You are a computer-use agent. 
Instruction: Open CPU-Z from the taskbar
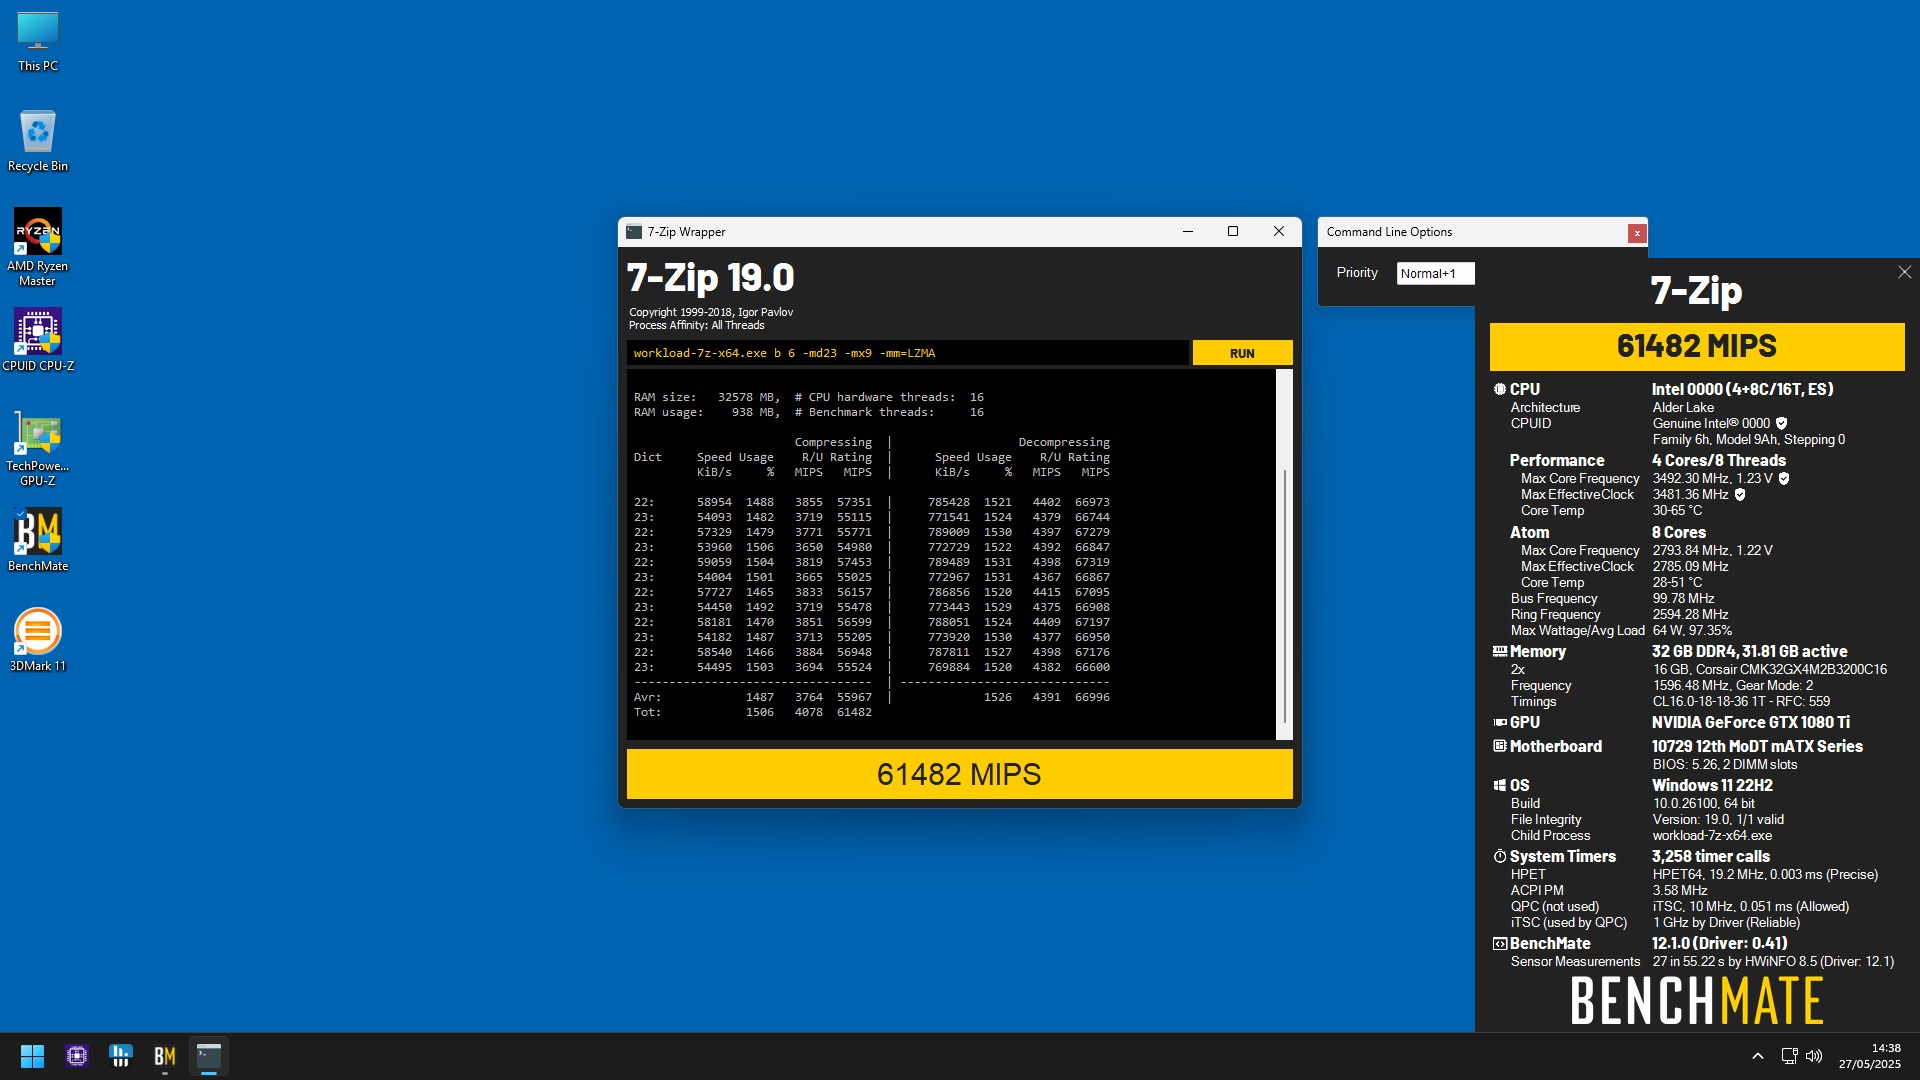pyautogui.click(x=77, y=1056)
